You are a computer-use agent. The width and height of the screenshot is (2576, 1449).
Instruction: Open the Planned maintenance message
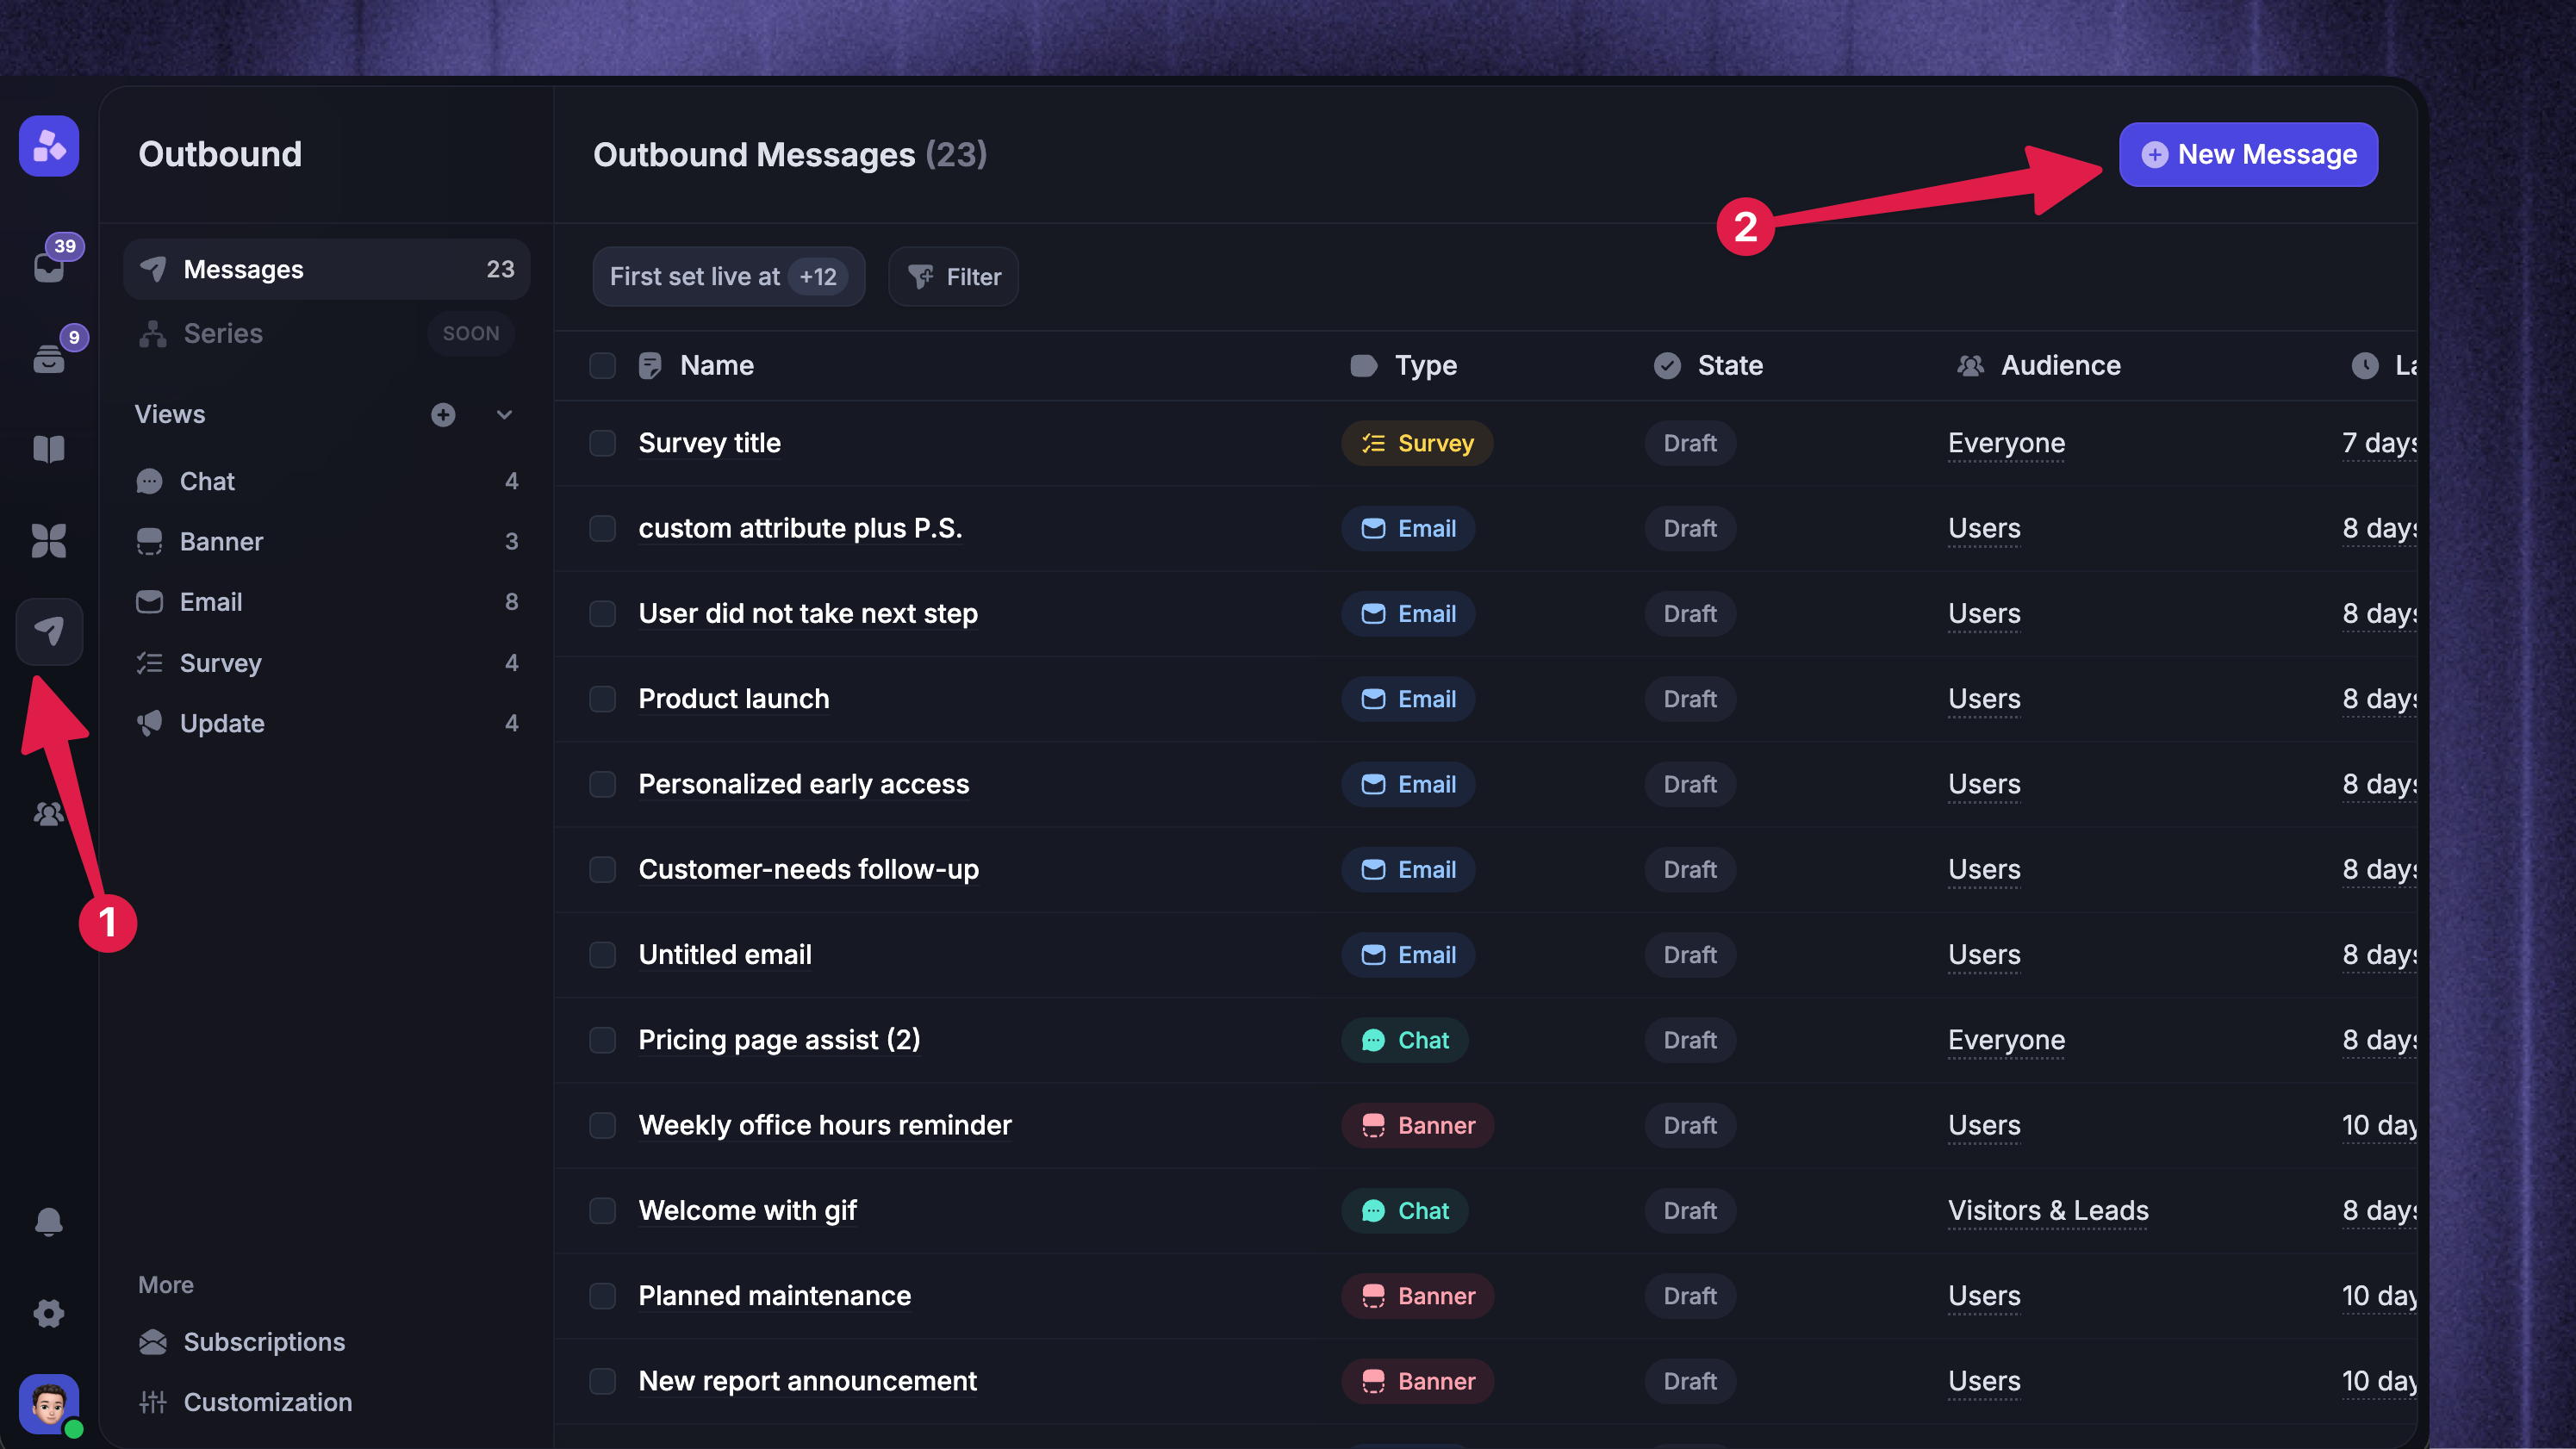click(x=774, y=1295)
